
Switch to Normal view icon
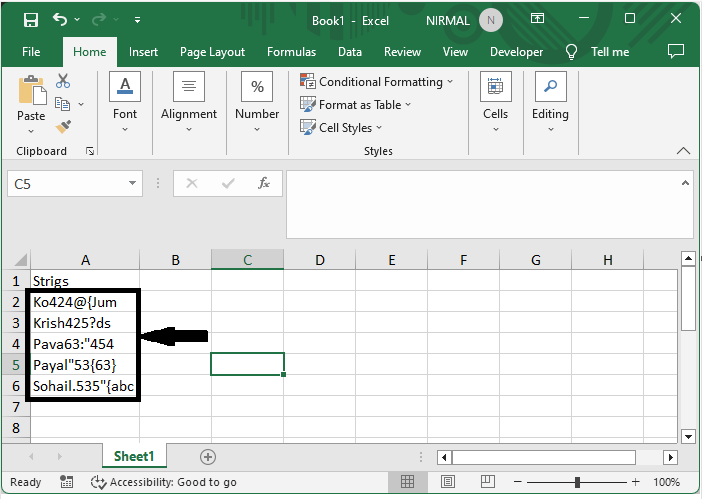407,482
